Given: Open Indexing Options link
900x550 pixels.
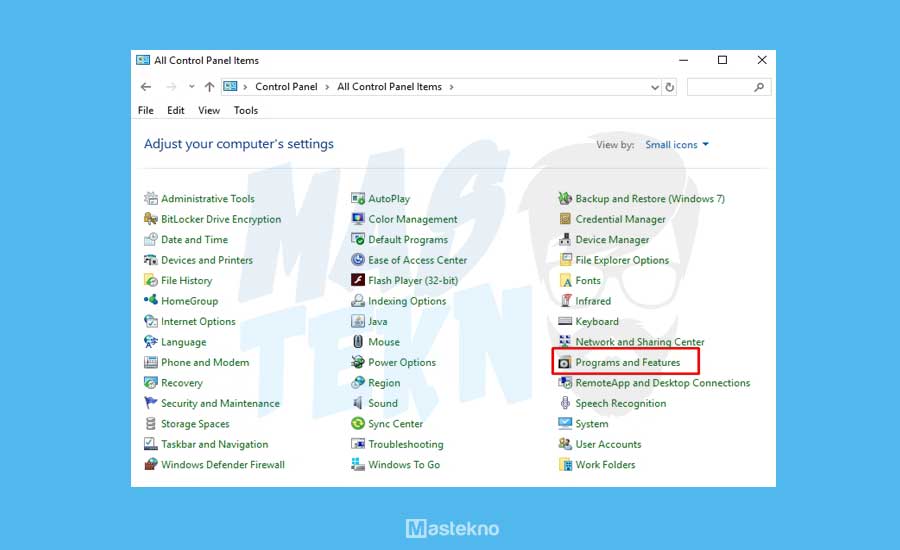Looking at the screenshot, I should click(x=407, y=301).
